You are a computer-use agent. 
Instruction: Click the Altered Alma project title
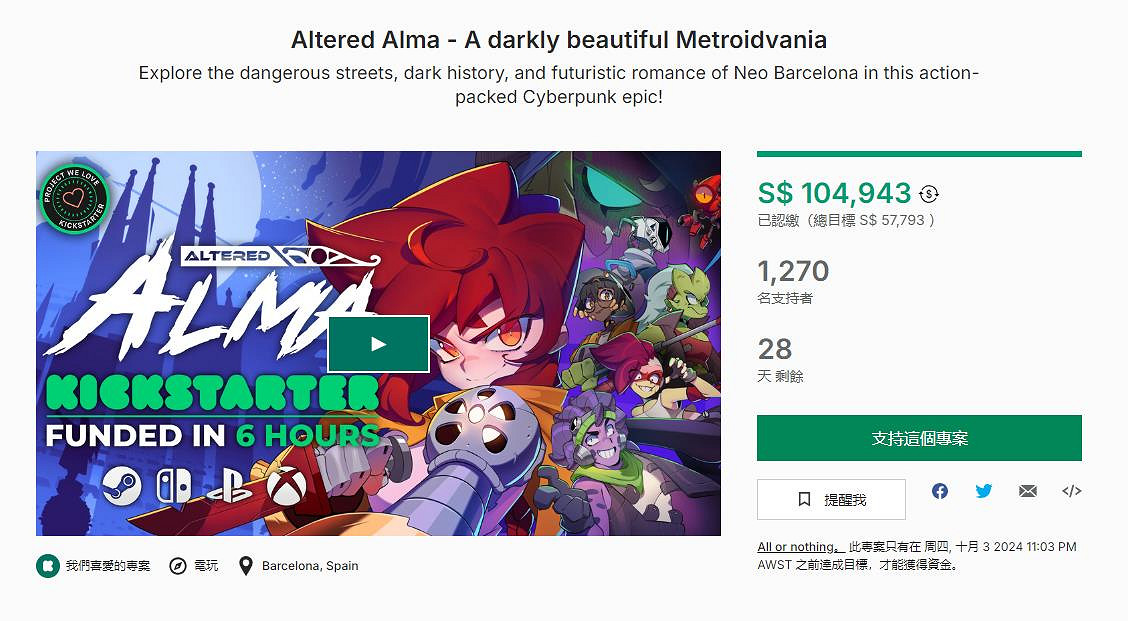(x=558, y=41)
